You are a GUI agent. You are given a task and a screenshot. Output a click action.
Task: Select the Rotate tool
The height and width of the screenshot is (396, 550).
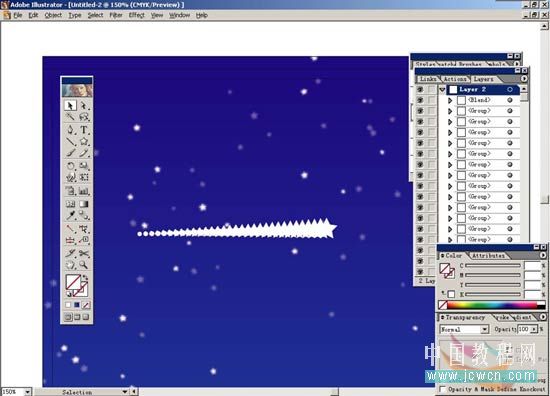tap(70, 166)
